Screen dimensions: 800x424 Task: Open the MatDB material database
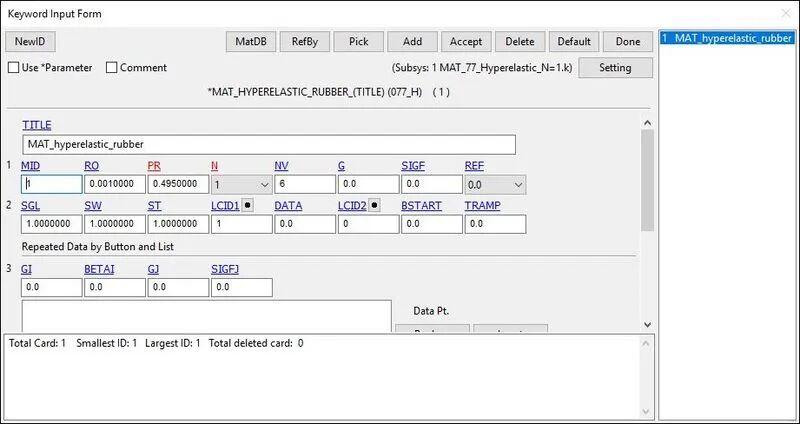point(251,42)
